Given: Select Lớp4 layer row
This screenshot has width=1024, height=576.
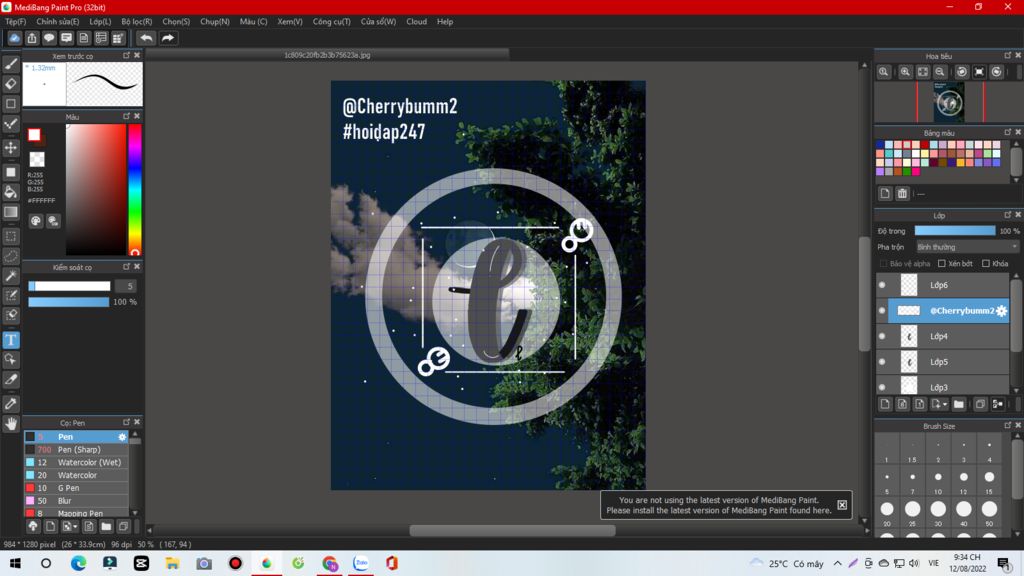Looking at the screenshot, I should (x=943, y=336).
